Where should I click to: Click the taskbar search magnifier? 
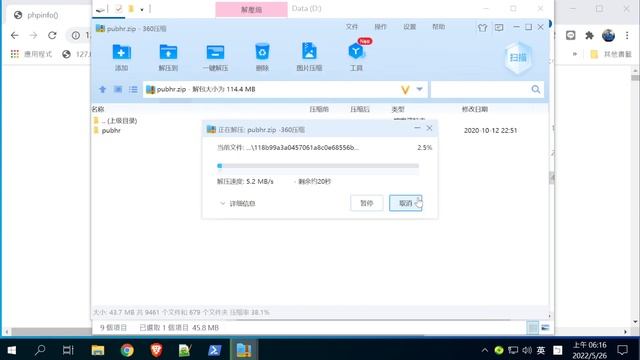tap(40, 350)
